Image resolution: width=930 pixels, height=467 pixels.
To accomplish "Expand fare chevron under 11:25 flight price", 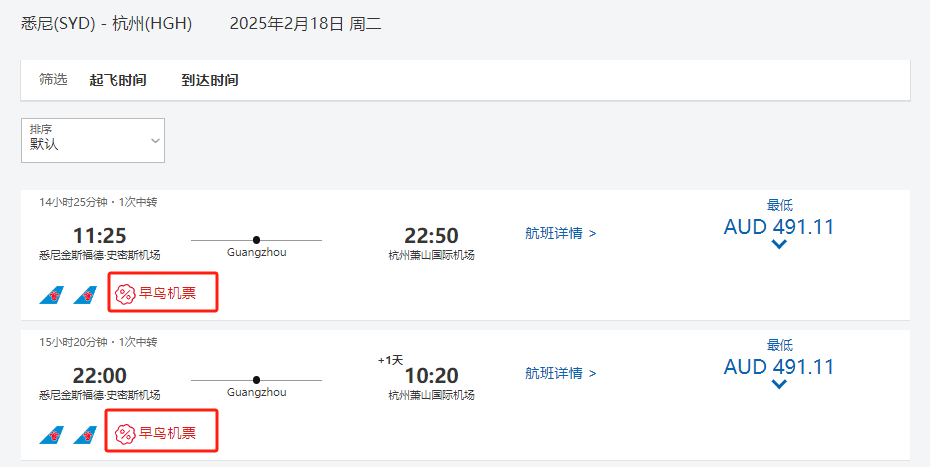I will pyautogui.click(x=779, y=245).
